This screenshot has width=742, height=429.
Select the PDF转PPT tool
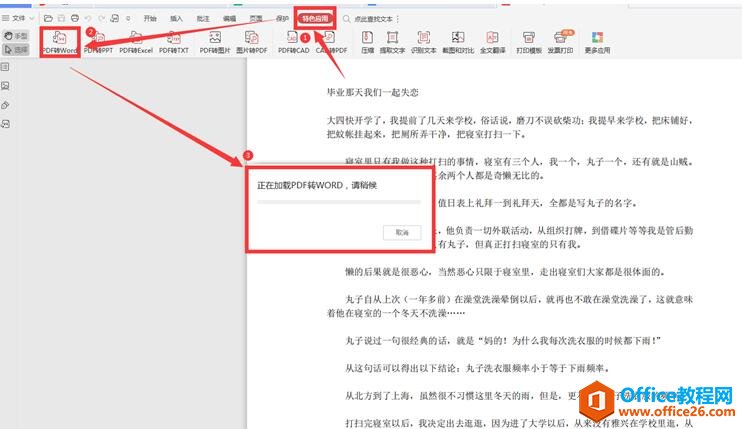[98, 42]
